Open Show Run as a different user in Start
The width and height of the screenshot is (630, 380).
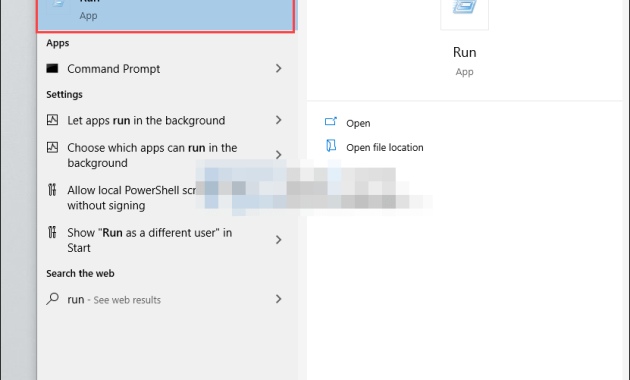(166, 240)
